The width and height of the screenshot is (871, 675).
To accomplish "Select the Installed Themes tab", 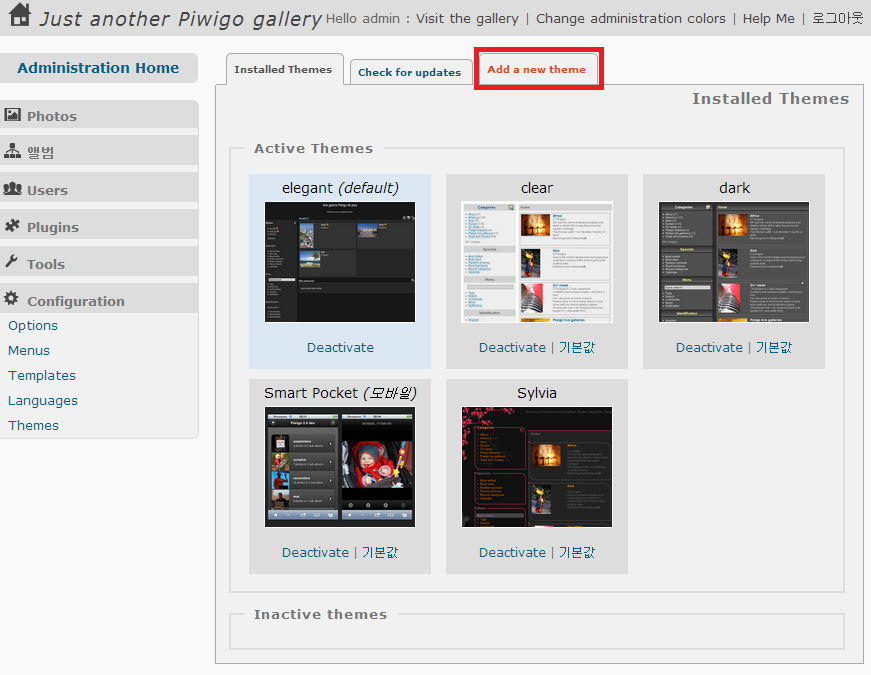I will click(283, 70).
